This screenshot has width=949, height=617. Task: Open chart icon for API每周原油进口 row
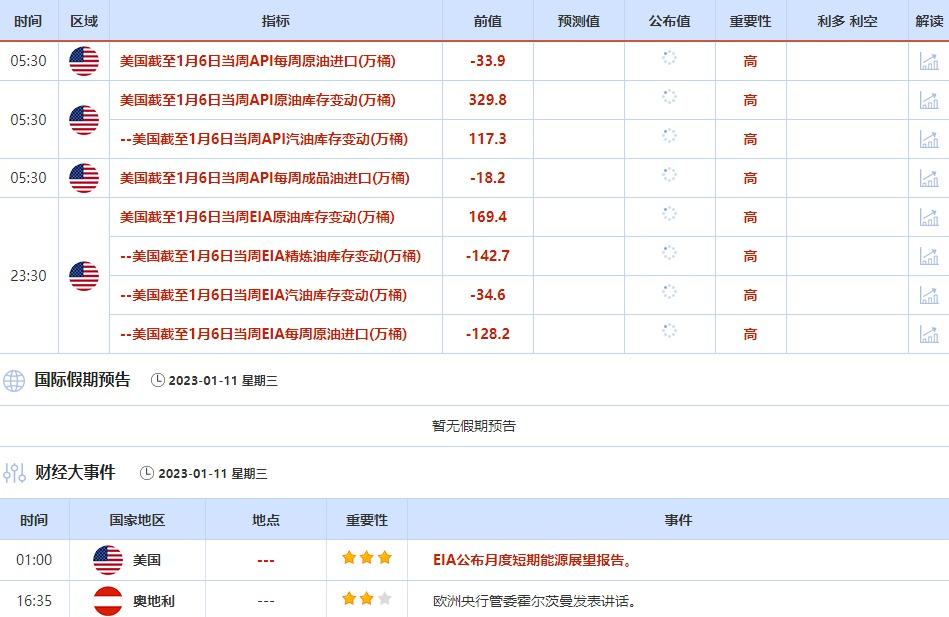click(x=929, y=61)
